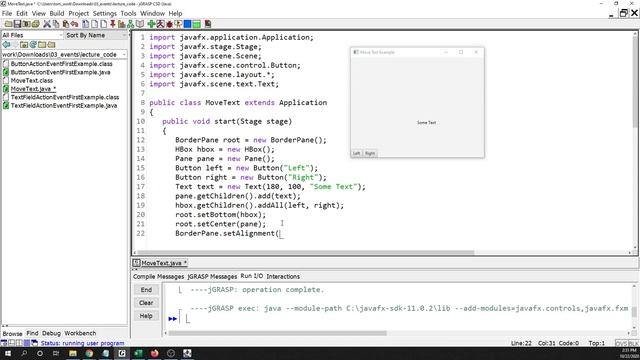
Task: Switch to the Workbench tab
Action: pos(80,333)
